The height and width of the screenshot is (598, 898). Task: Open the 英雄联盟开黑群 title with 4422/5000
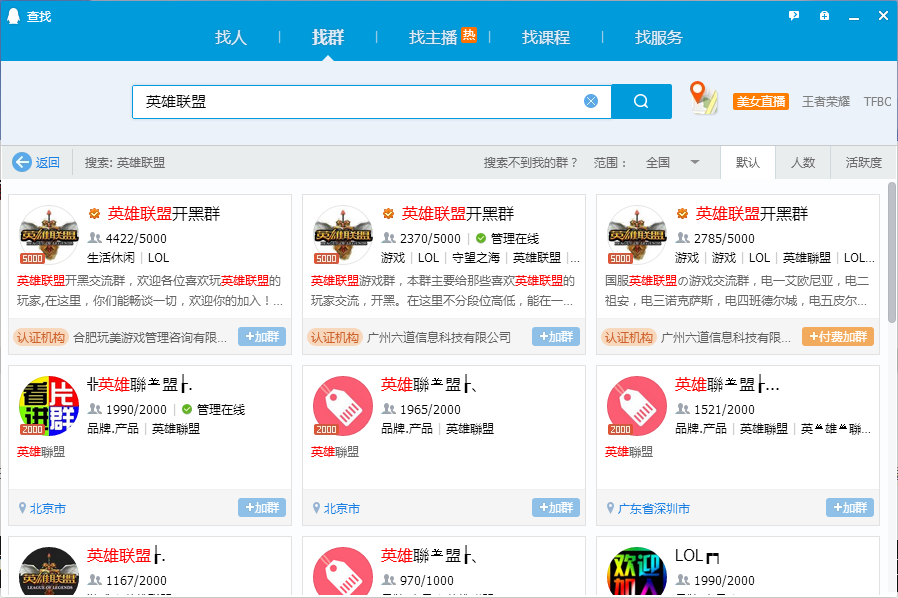164,214
